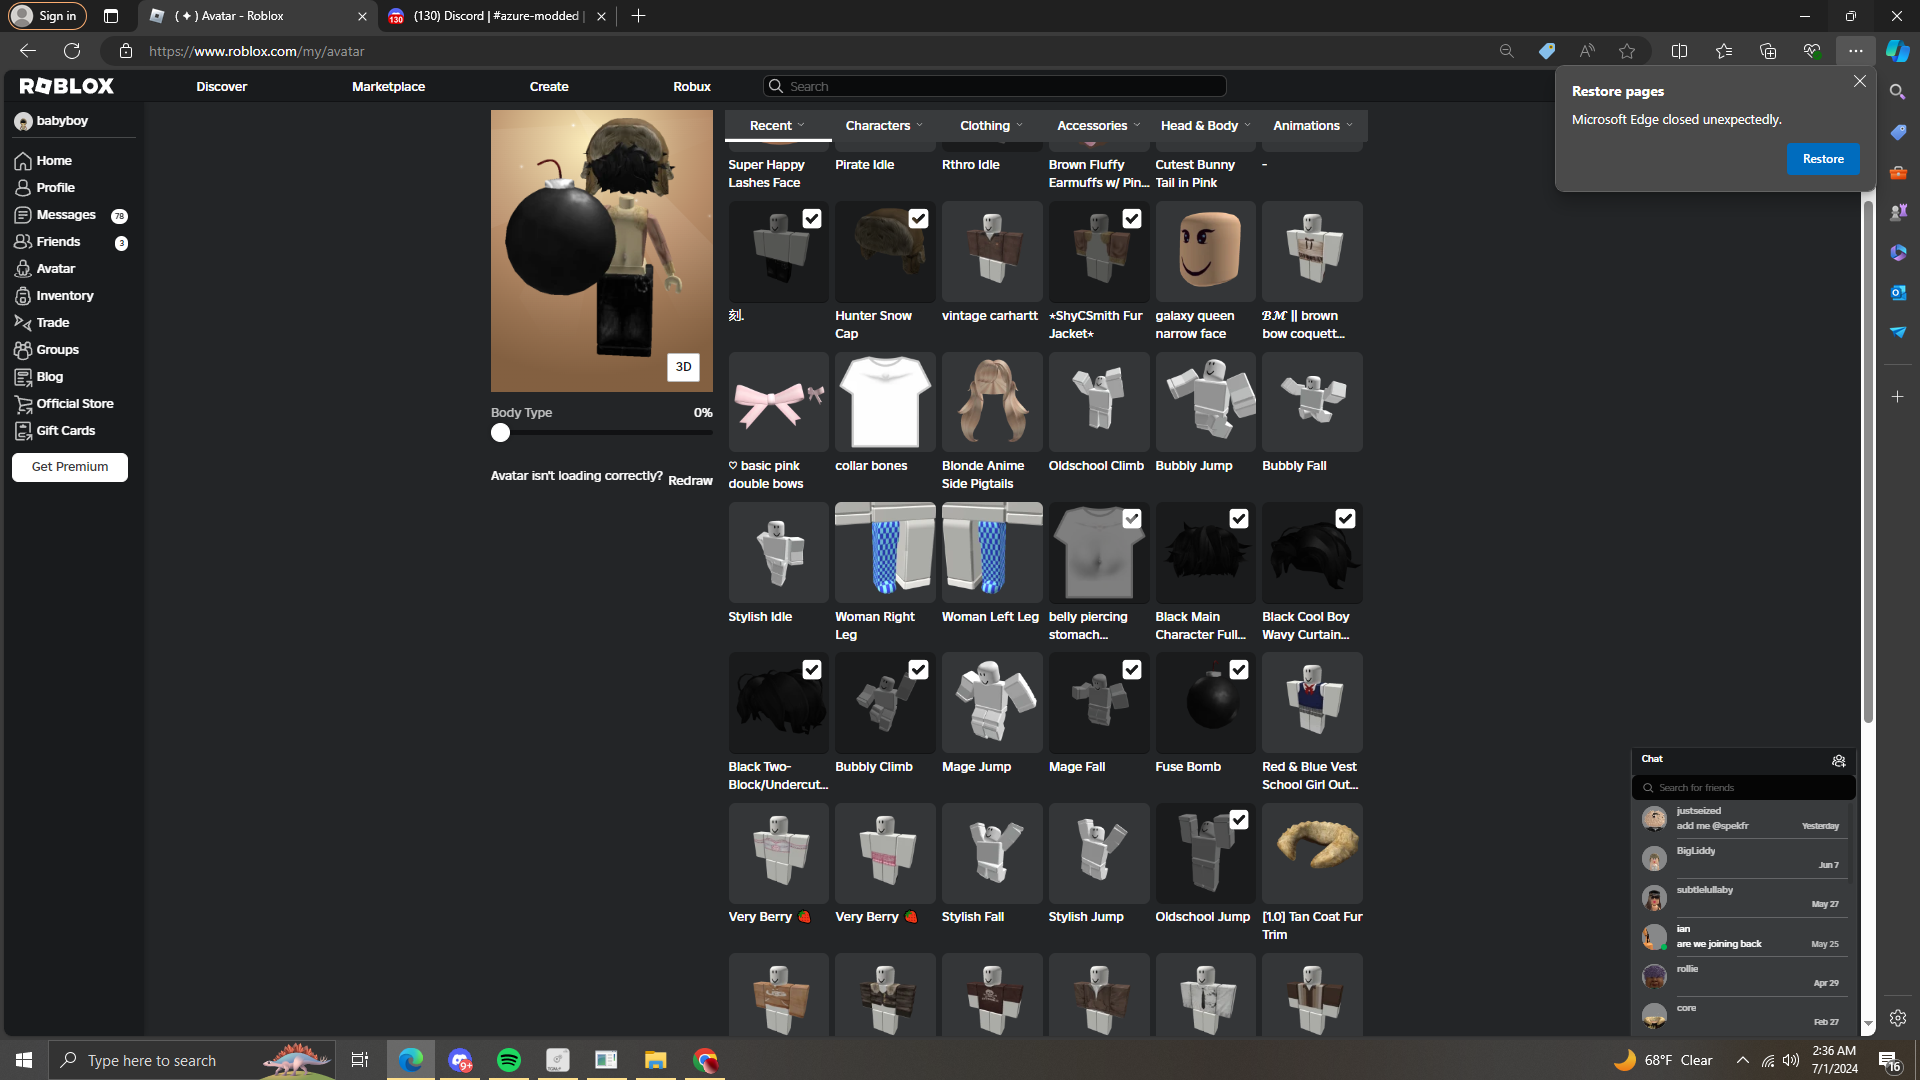Open the Avatar sidebar icon
1920x1080 pixels.
tap(23, 269)
